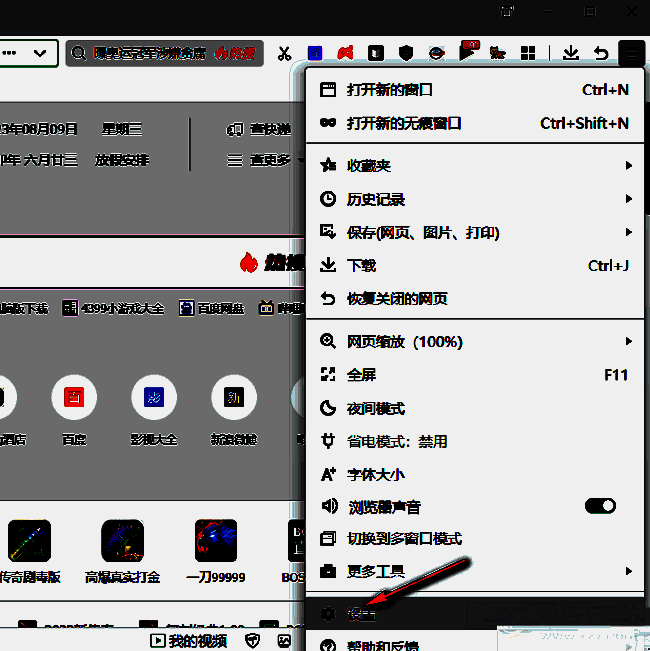
Task: Toggle the 浏览器声音 switch
Action: [x=600, y=506]
